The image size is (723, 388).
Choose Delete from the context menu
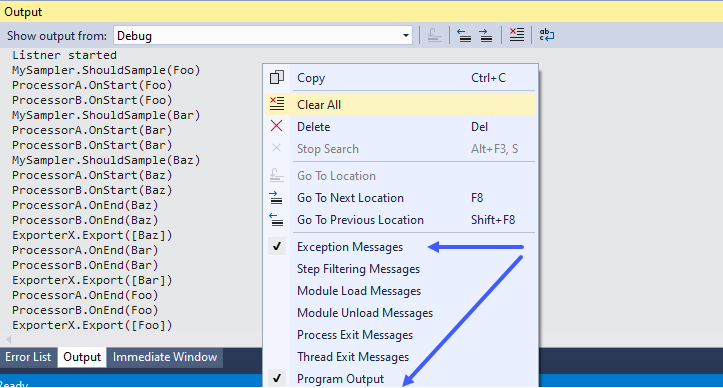pos(314,127)
